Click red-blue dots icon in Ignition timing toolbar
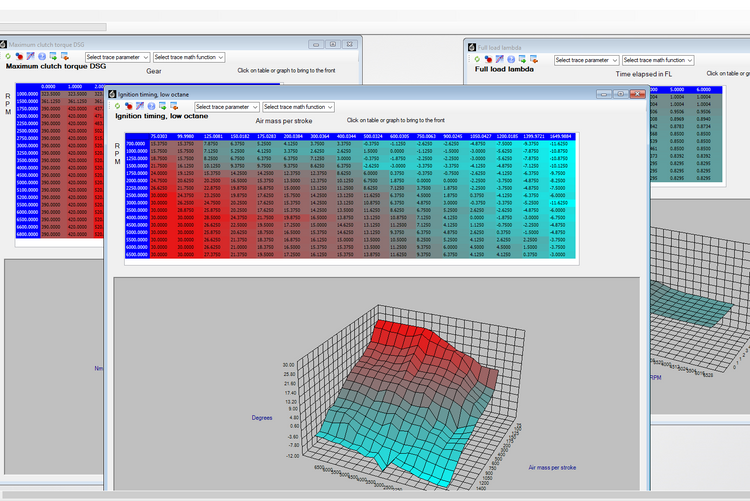 click(x=128, y=106)
